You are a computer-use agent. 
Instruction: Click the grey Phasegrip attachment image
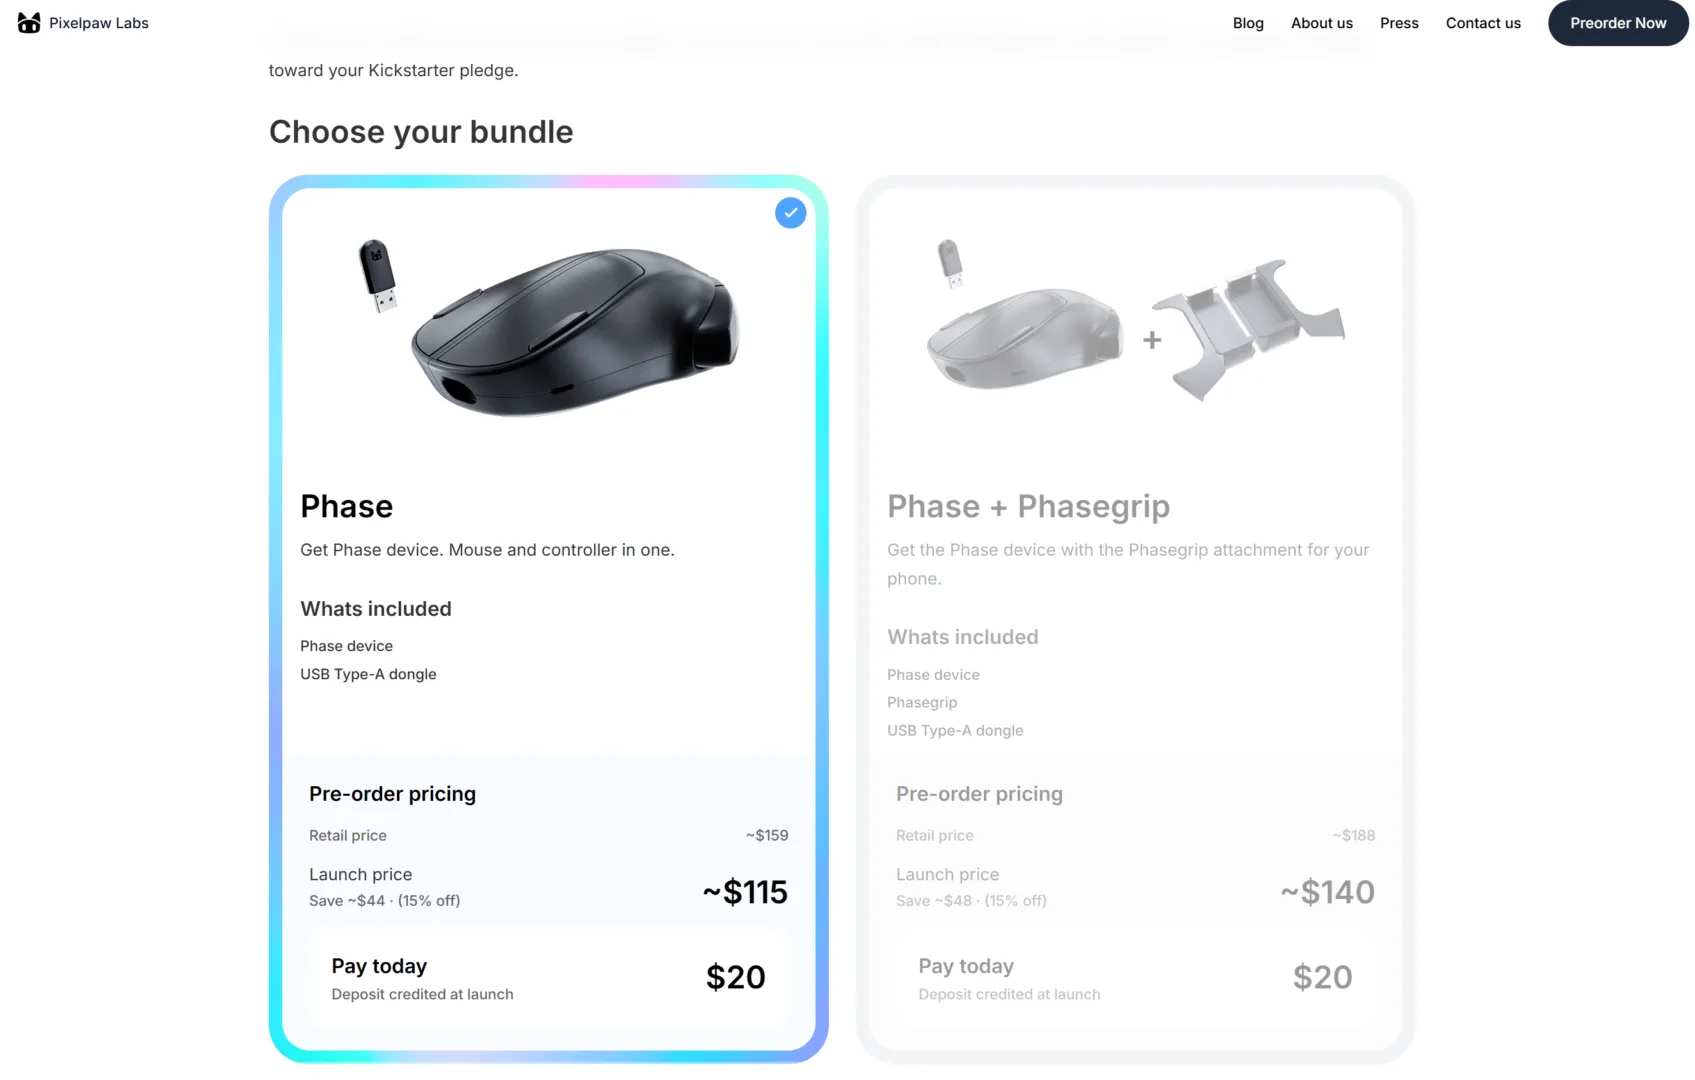[x=1248, y=325]
